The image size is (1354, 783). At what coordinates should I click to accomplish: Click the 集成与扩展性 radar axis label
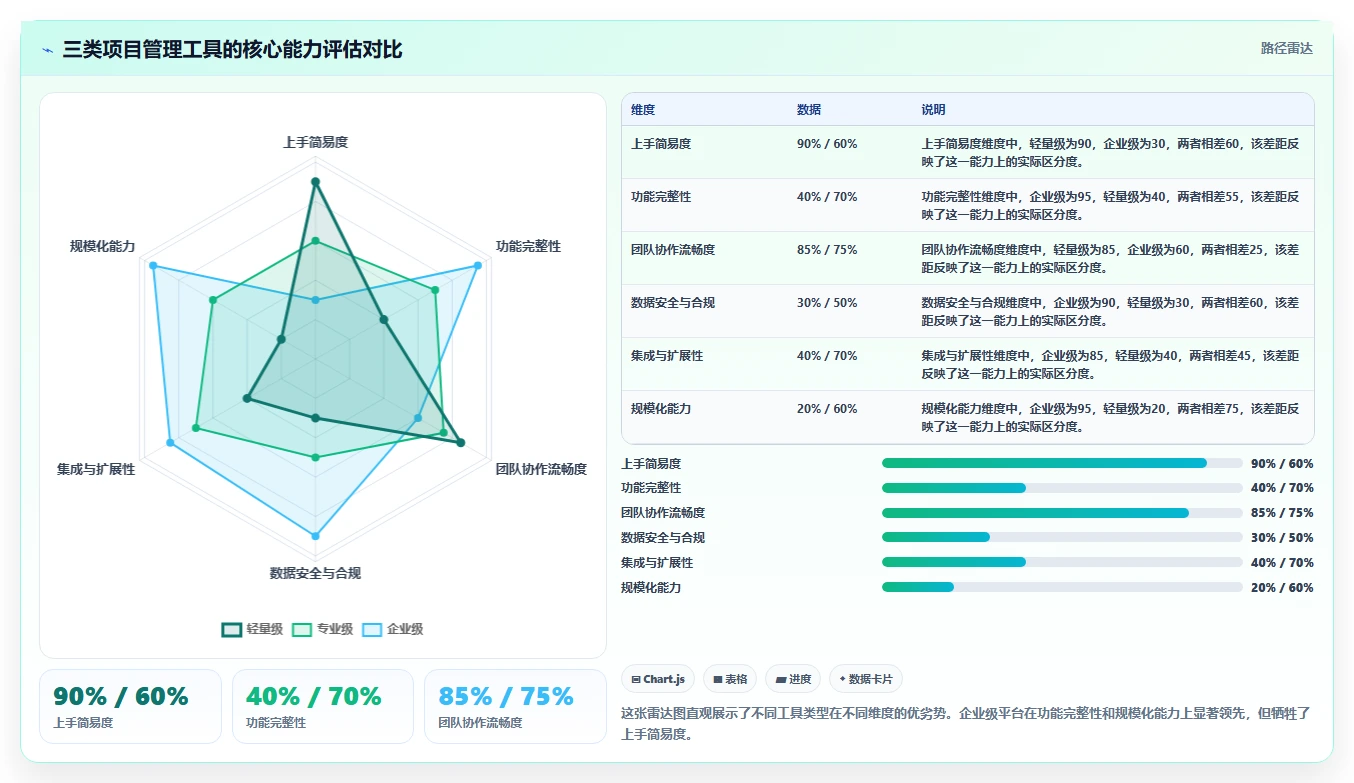(96, 469)
